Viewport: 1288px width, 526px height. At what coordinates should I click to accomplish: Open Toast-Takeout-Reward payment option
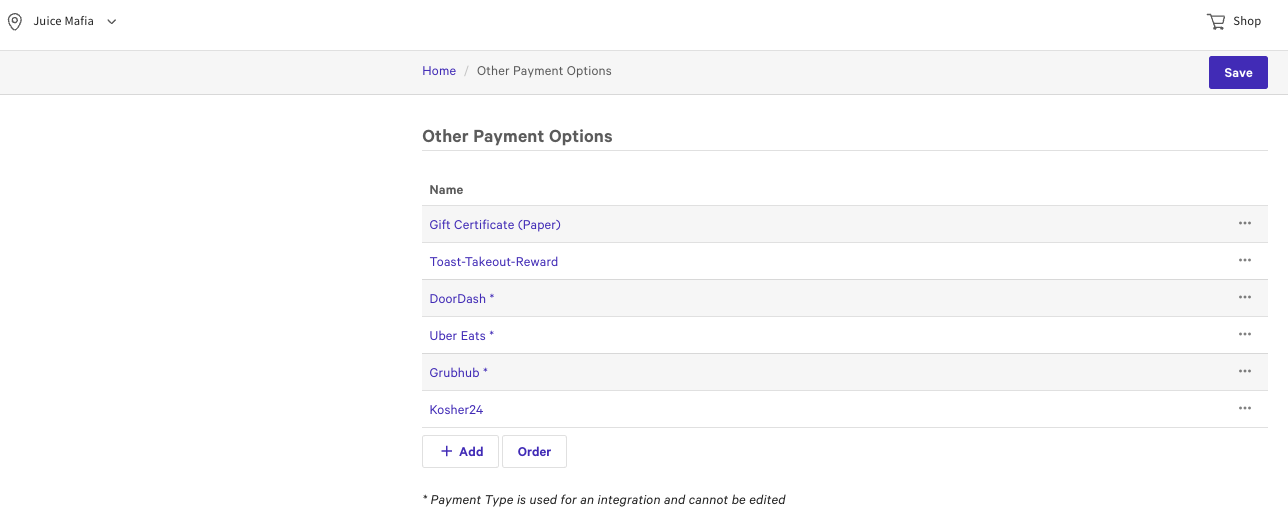pyautogui.click(x=493, y=262)
